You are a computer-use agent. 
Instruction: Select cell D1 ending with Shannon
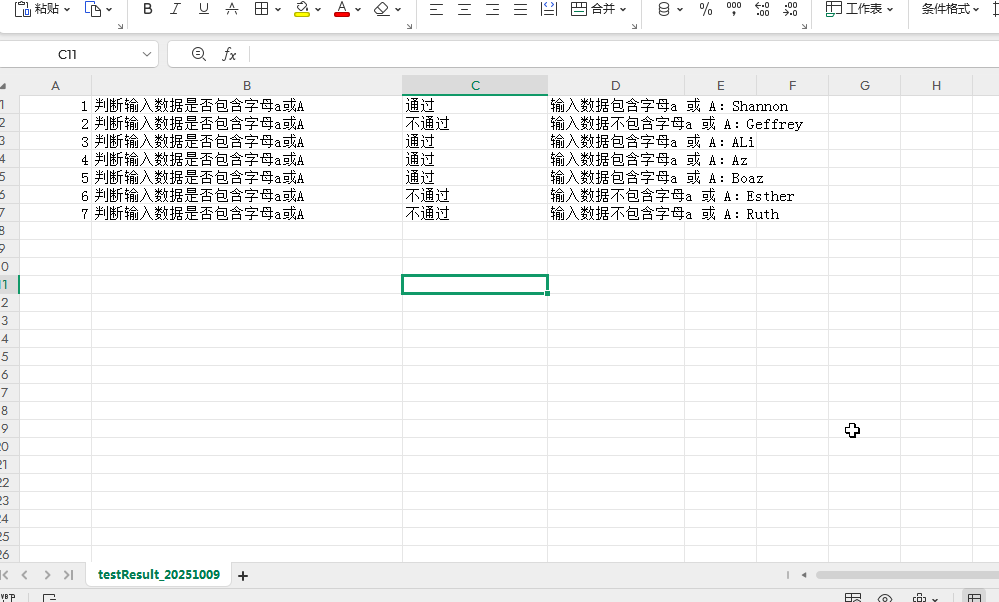(x=616, y=106)
